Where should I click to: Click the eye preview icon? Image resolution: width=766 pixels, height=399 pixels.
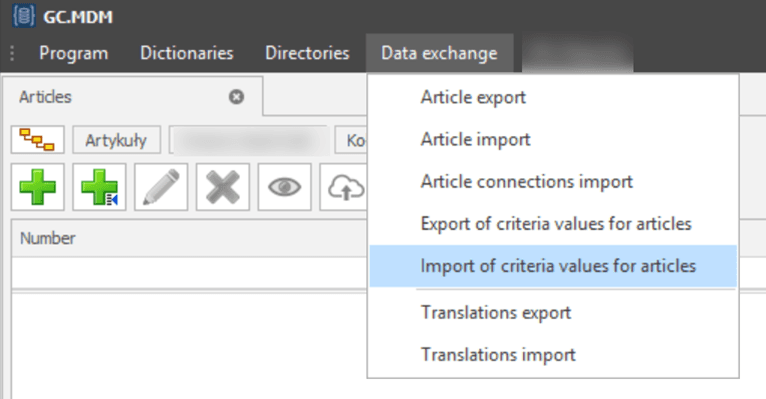[284, 187]
